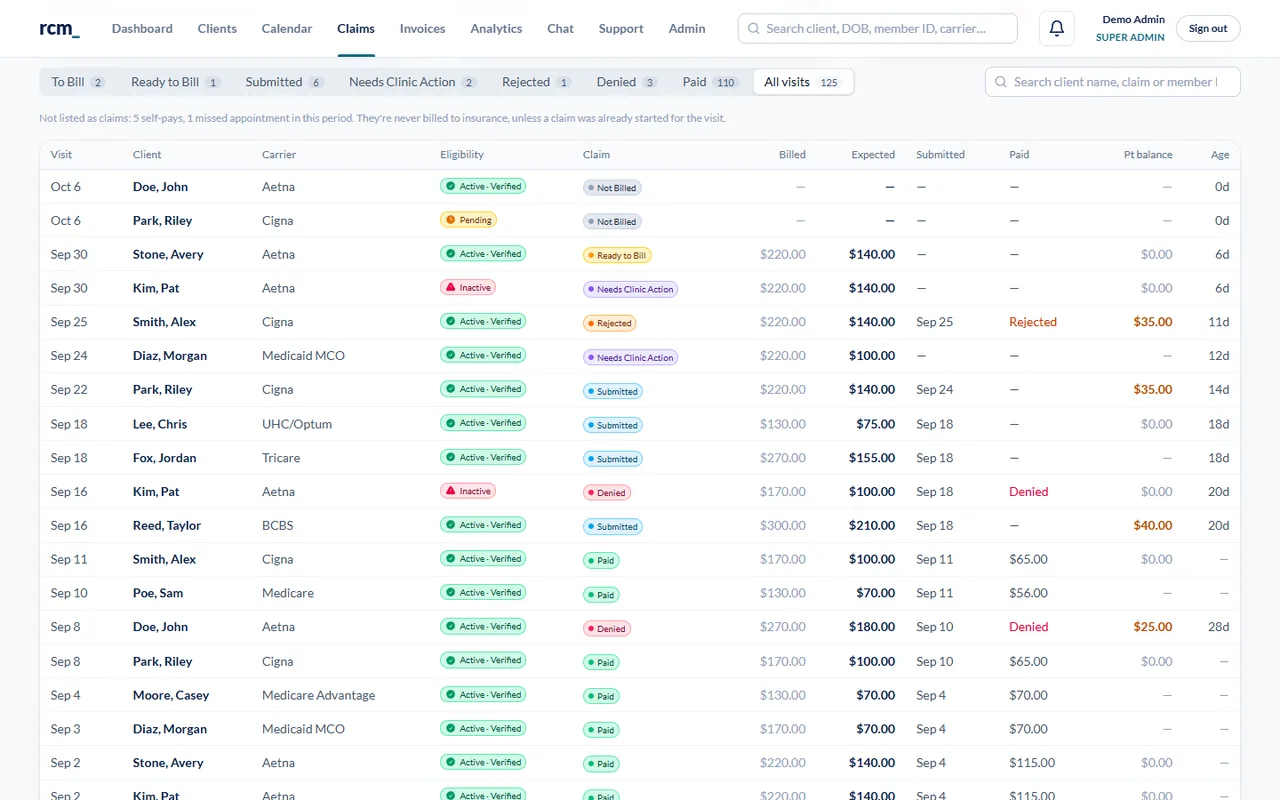Go to Support
The image size is (1280, 800).
click(x=621, y=28)
